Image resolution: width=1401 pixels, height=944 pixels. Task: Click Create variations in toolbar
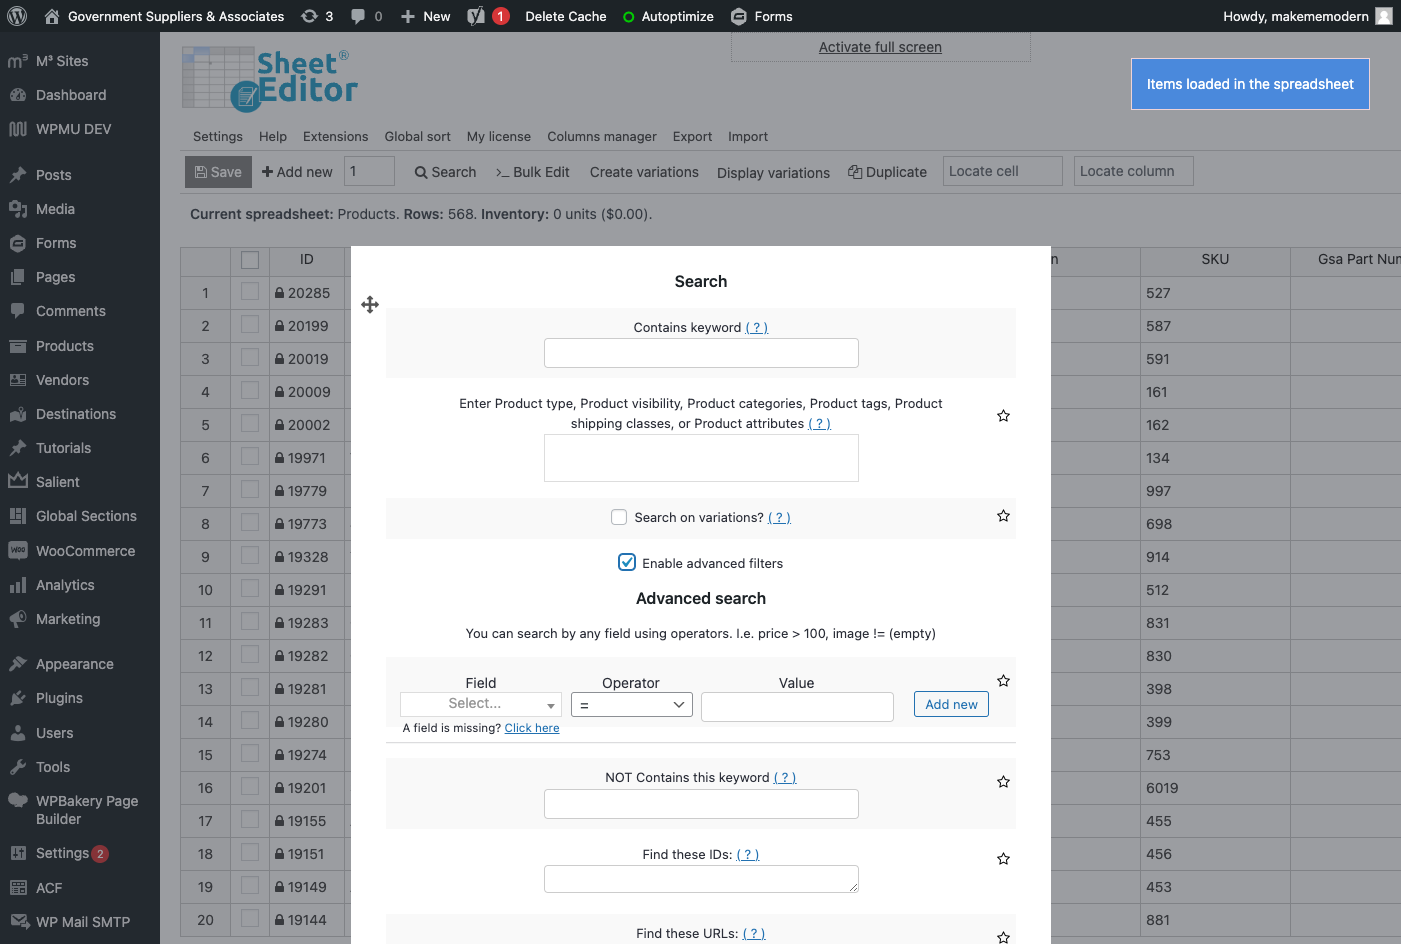[x=644, y=172]
